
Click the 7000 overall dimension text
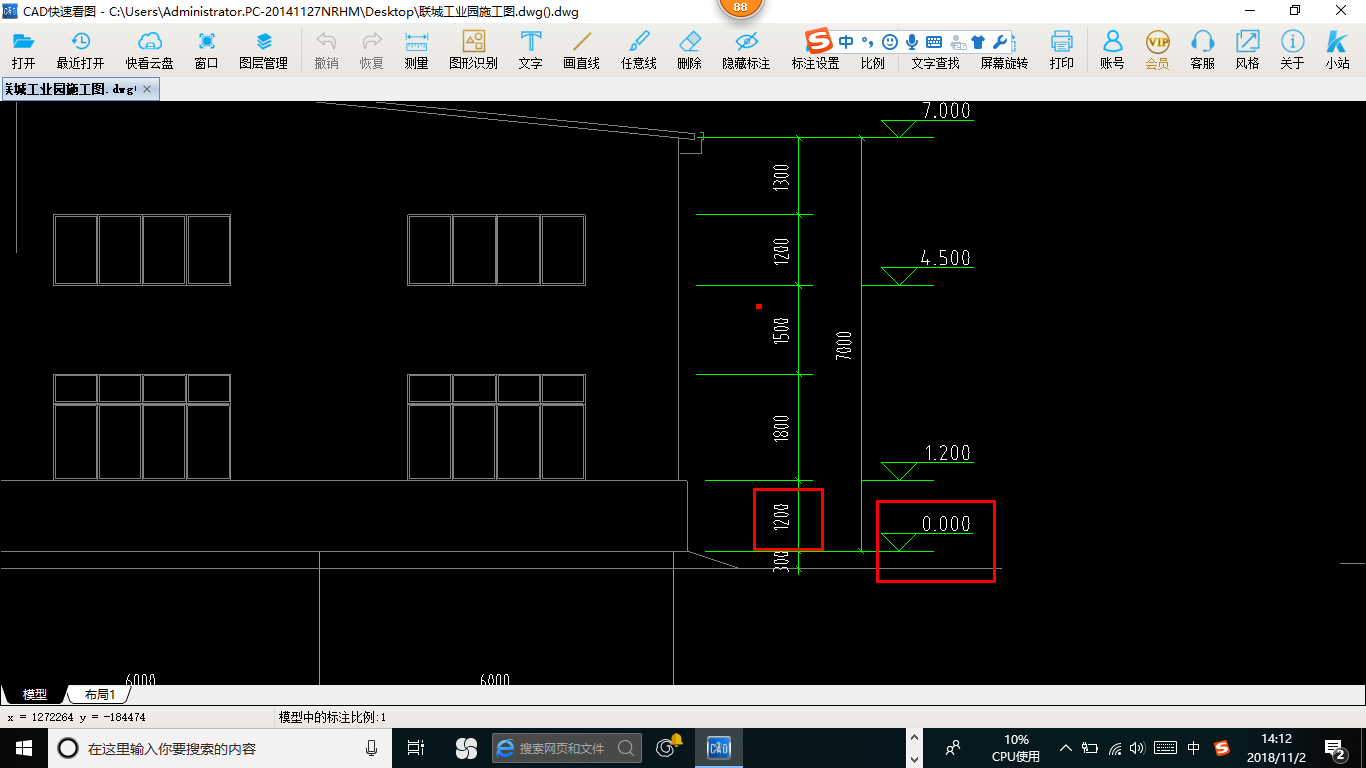[844, 345]
